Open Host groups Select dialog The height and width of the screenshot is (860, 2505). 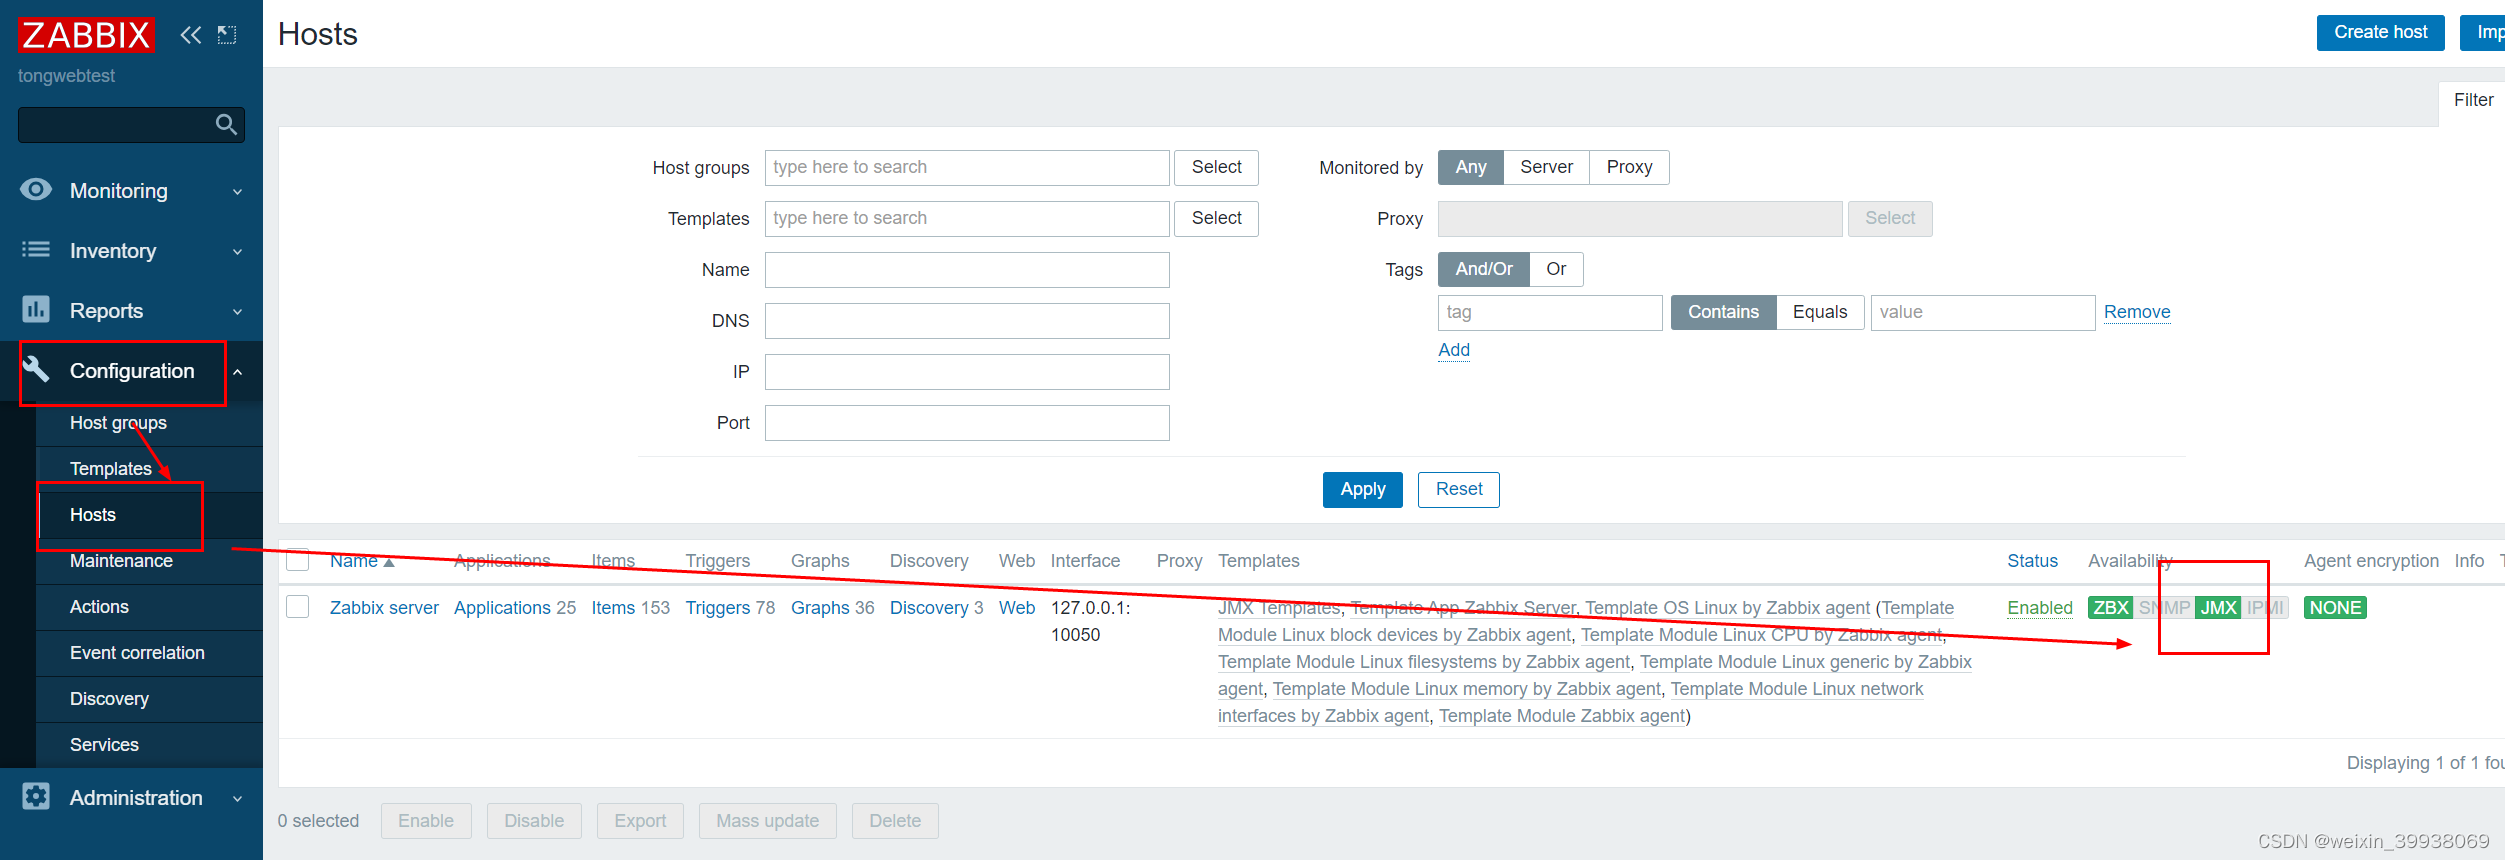pos(1216,167)
